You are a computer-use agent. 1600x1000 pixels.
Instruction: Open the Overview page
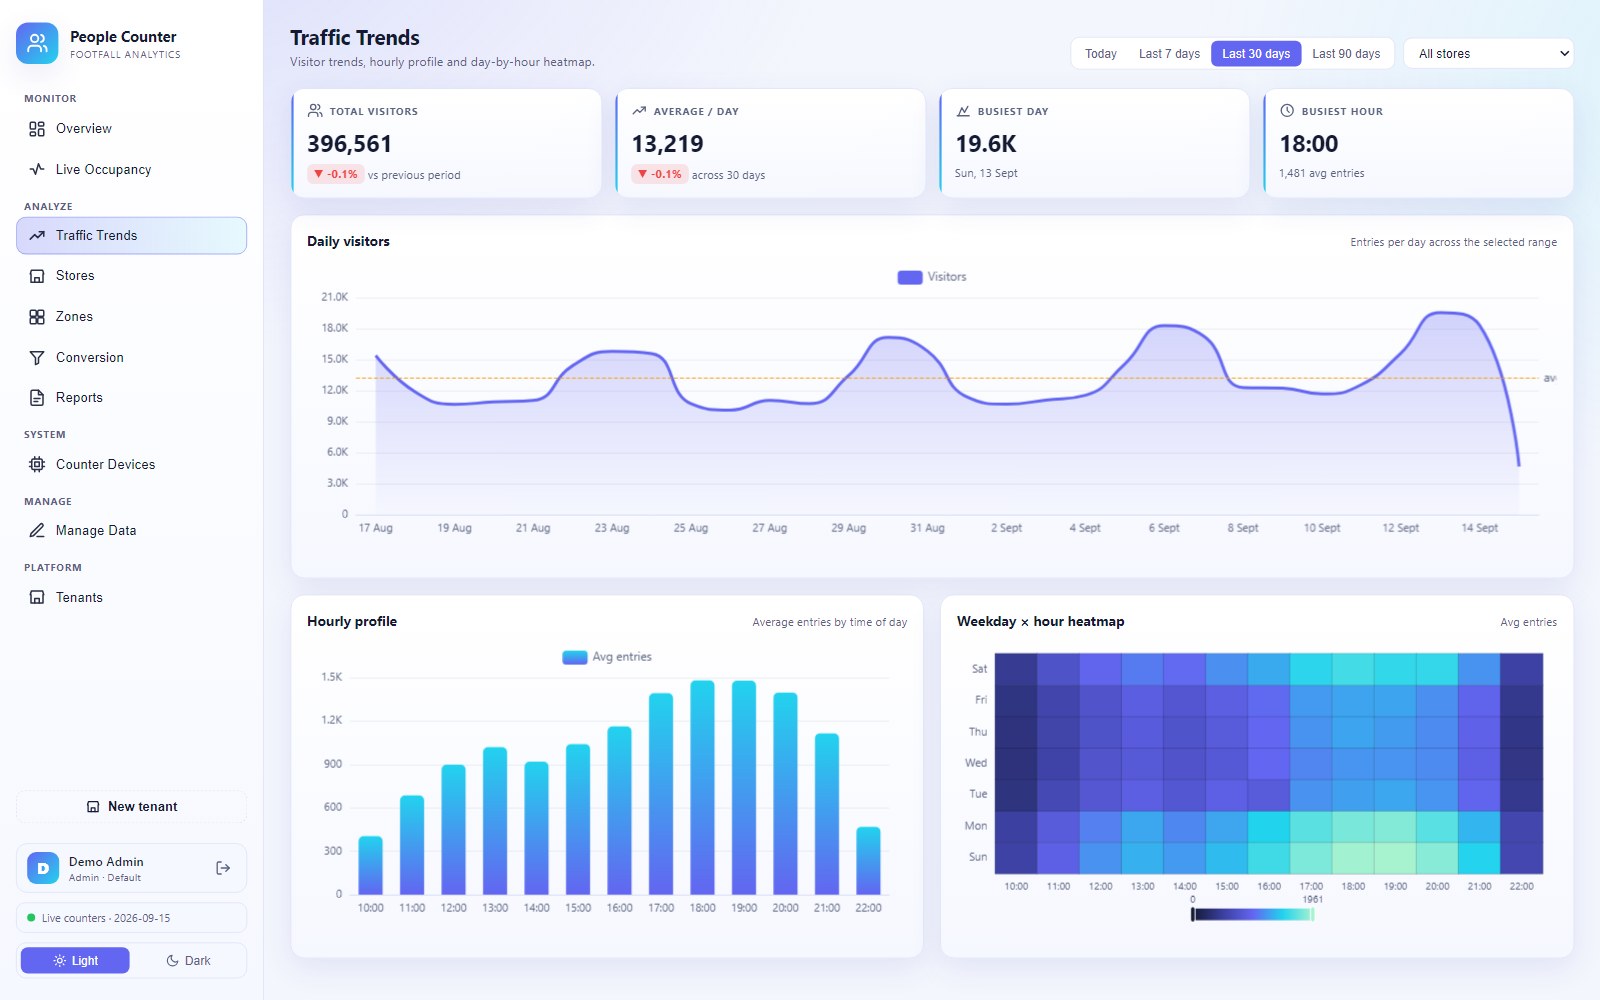pyautogui.click(x=131, y=129)
